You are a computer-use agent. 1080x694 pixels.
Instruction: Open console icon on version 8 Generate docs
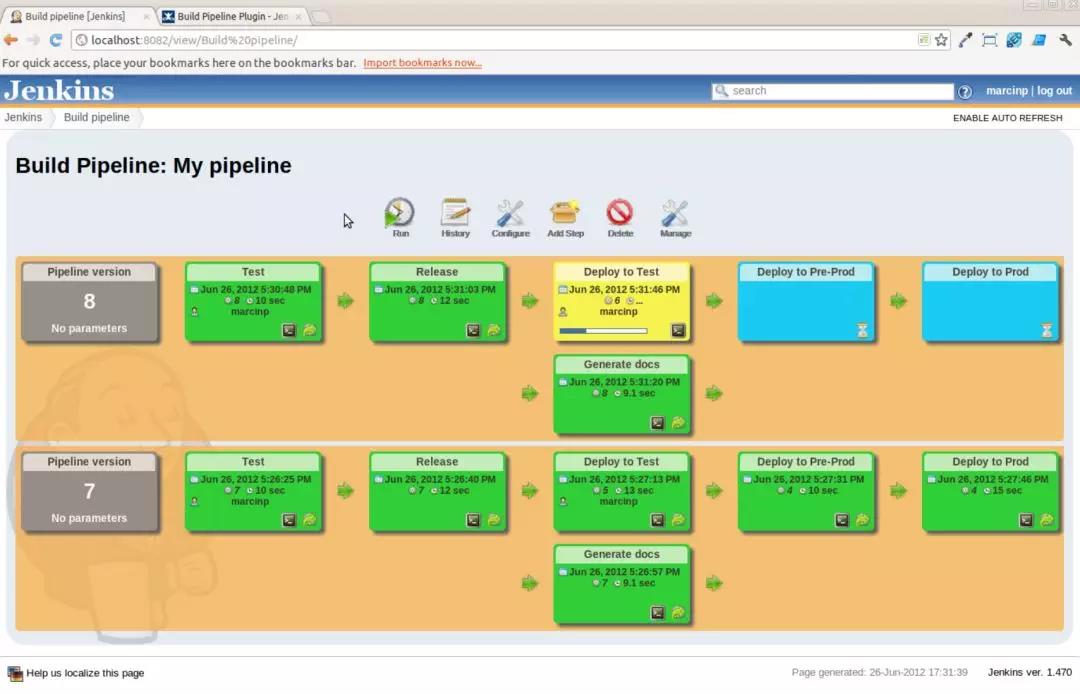[x=658, y=423]
